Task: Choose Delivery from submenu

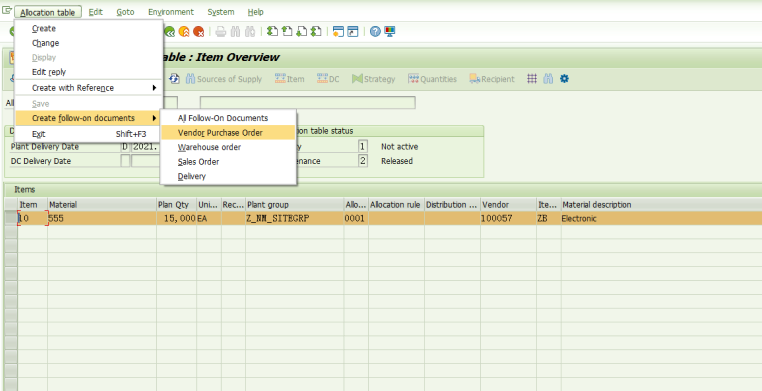Action: coord(228,176)
